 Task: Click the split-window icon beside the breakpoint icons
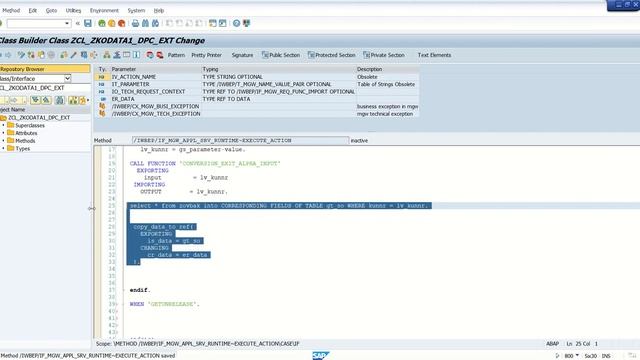point(137,55)
